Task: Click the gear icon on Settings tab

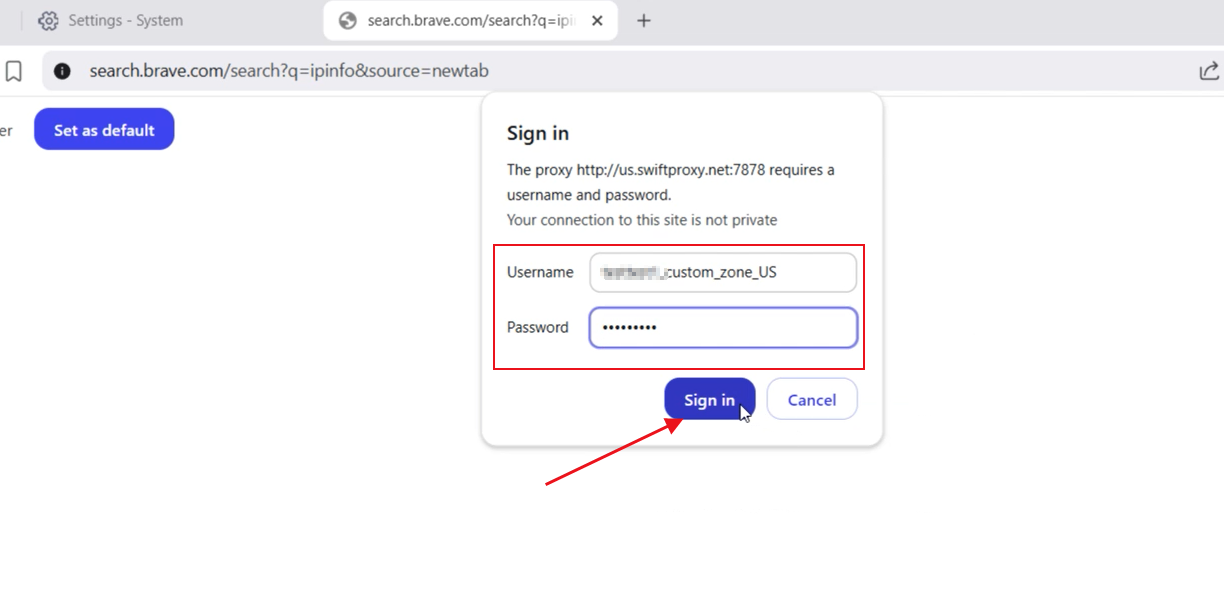Action: (48, 21)
